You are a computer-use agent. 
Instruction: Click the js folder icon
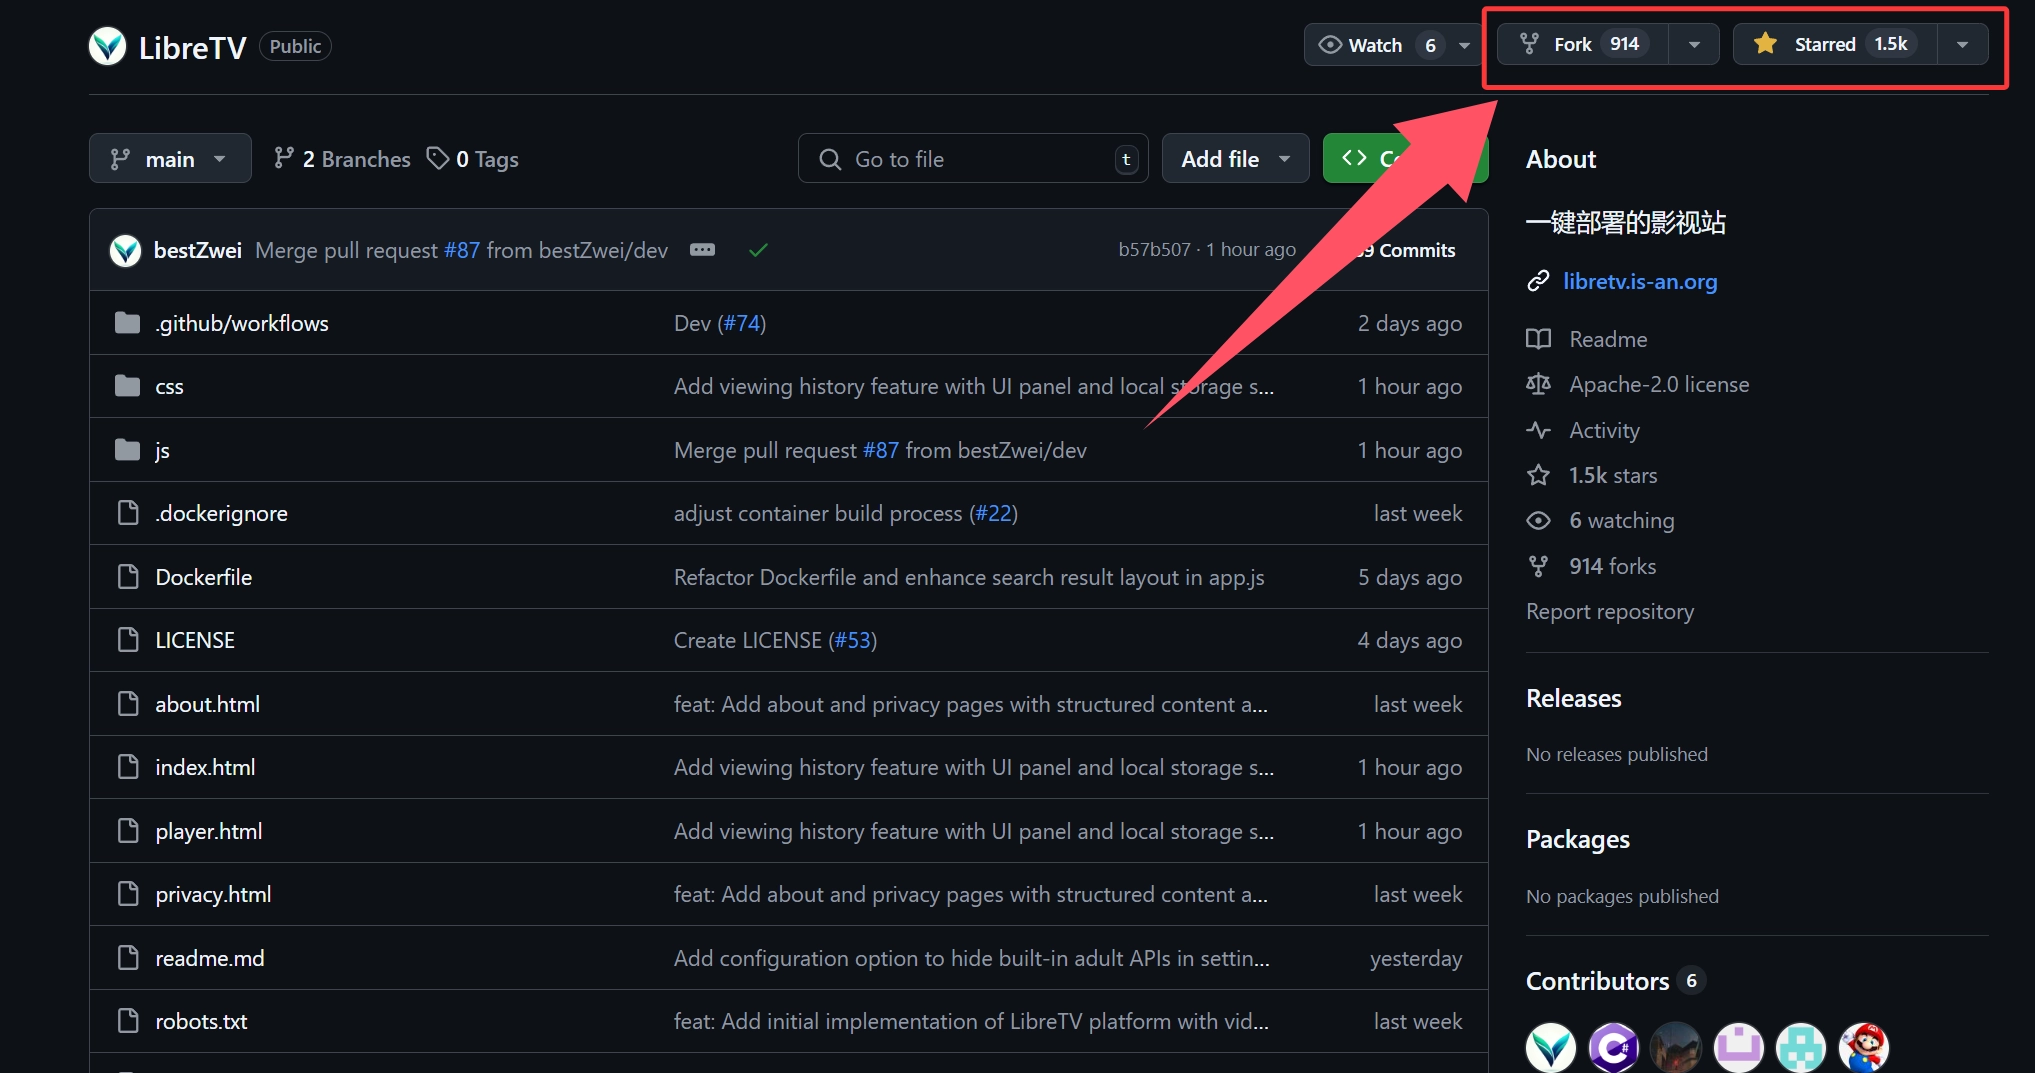127,450
